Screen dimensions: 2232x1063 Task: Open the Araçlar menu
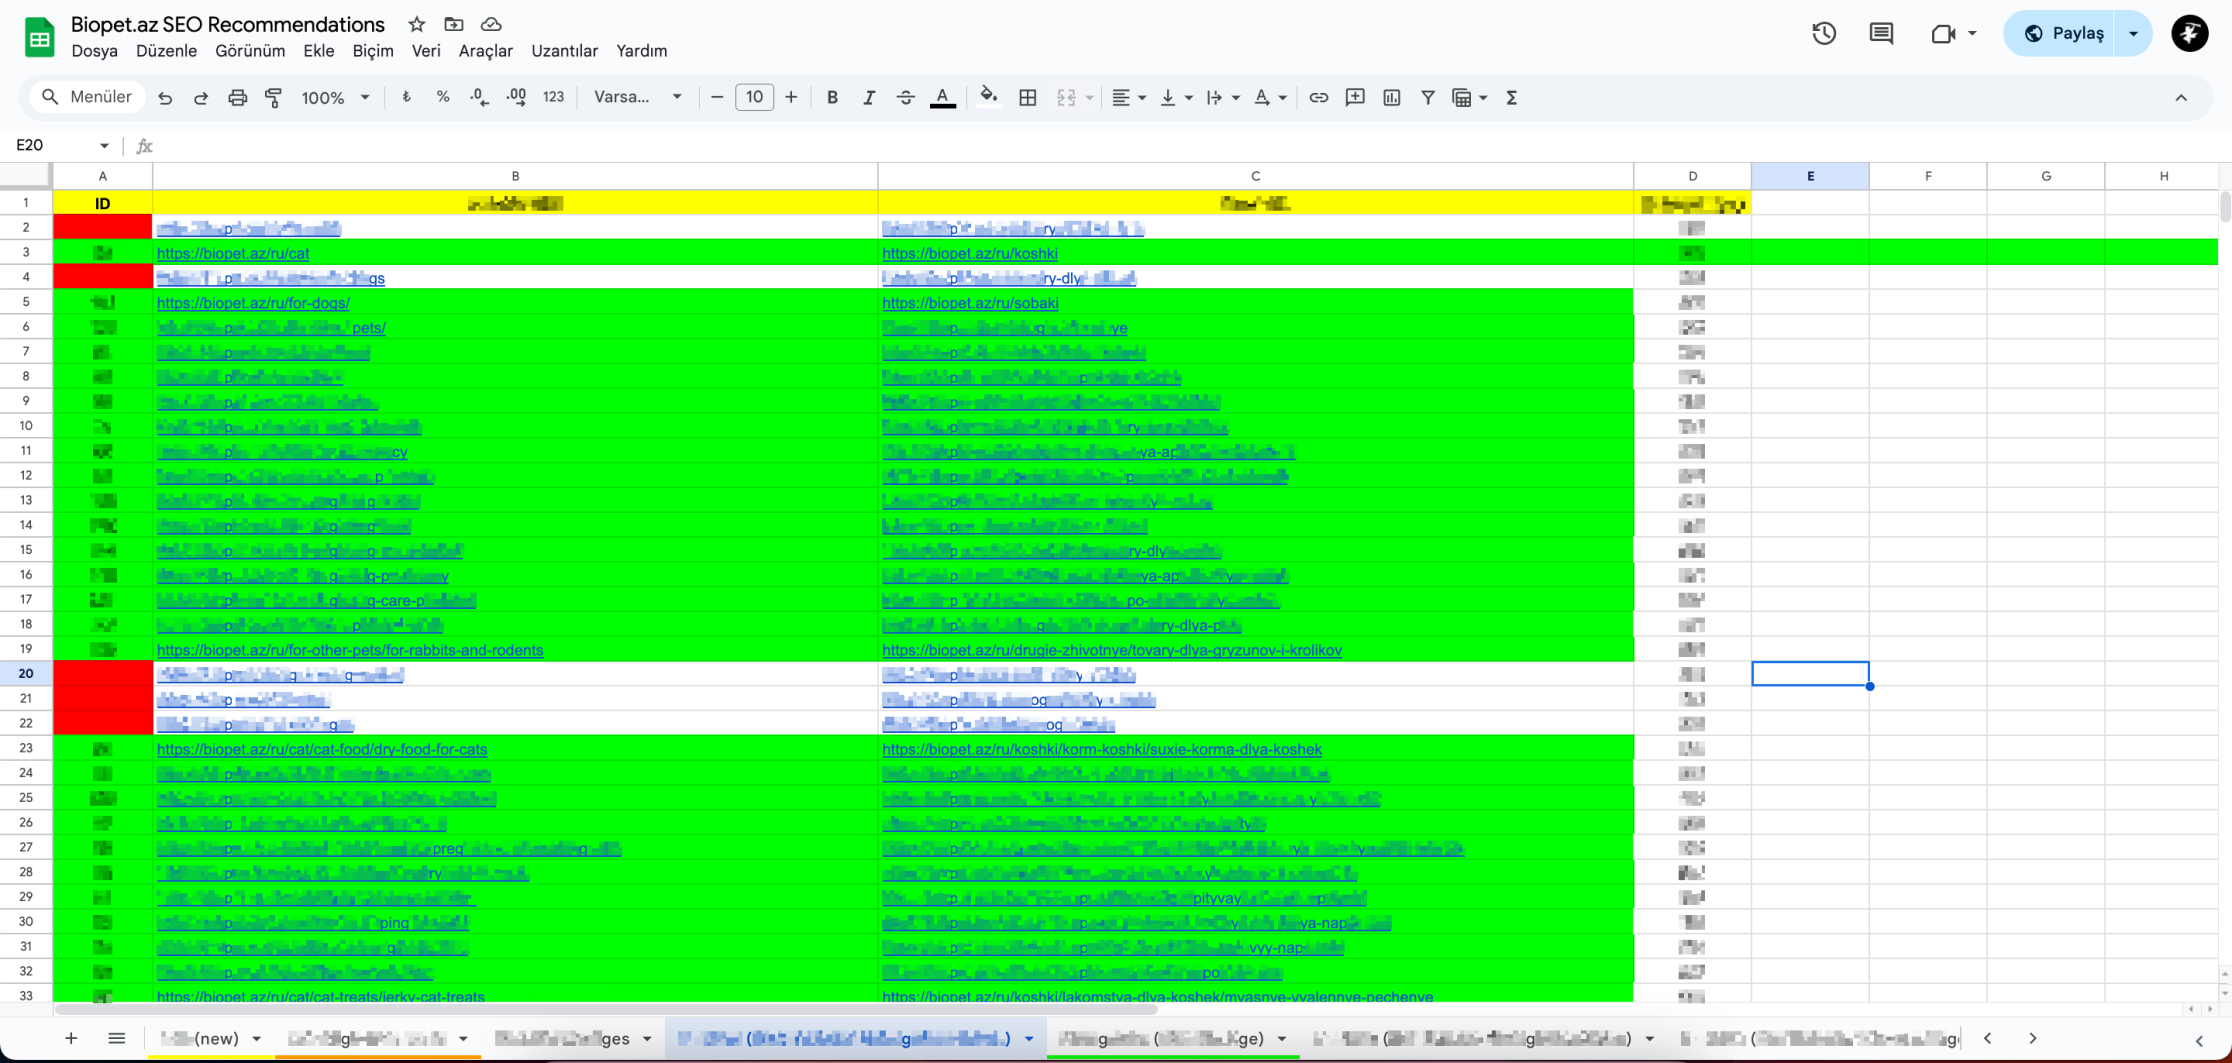click(x=485, y=51)
